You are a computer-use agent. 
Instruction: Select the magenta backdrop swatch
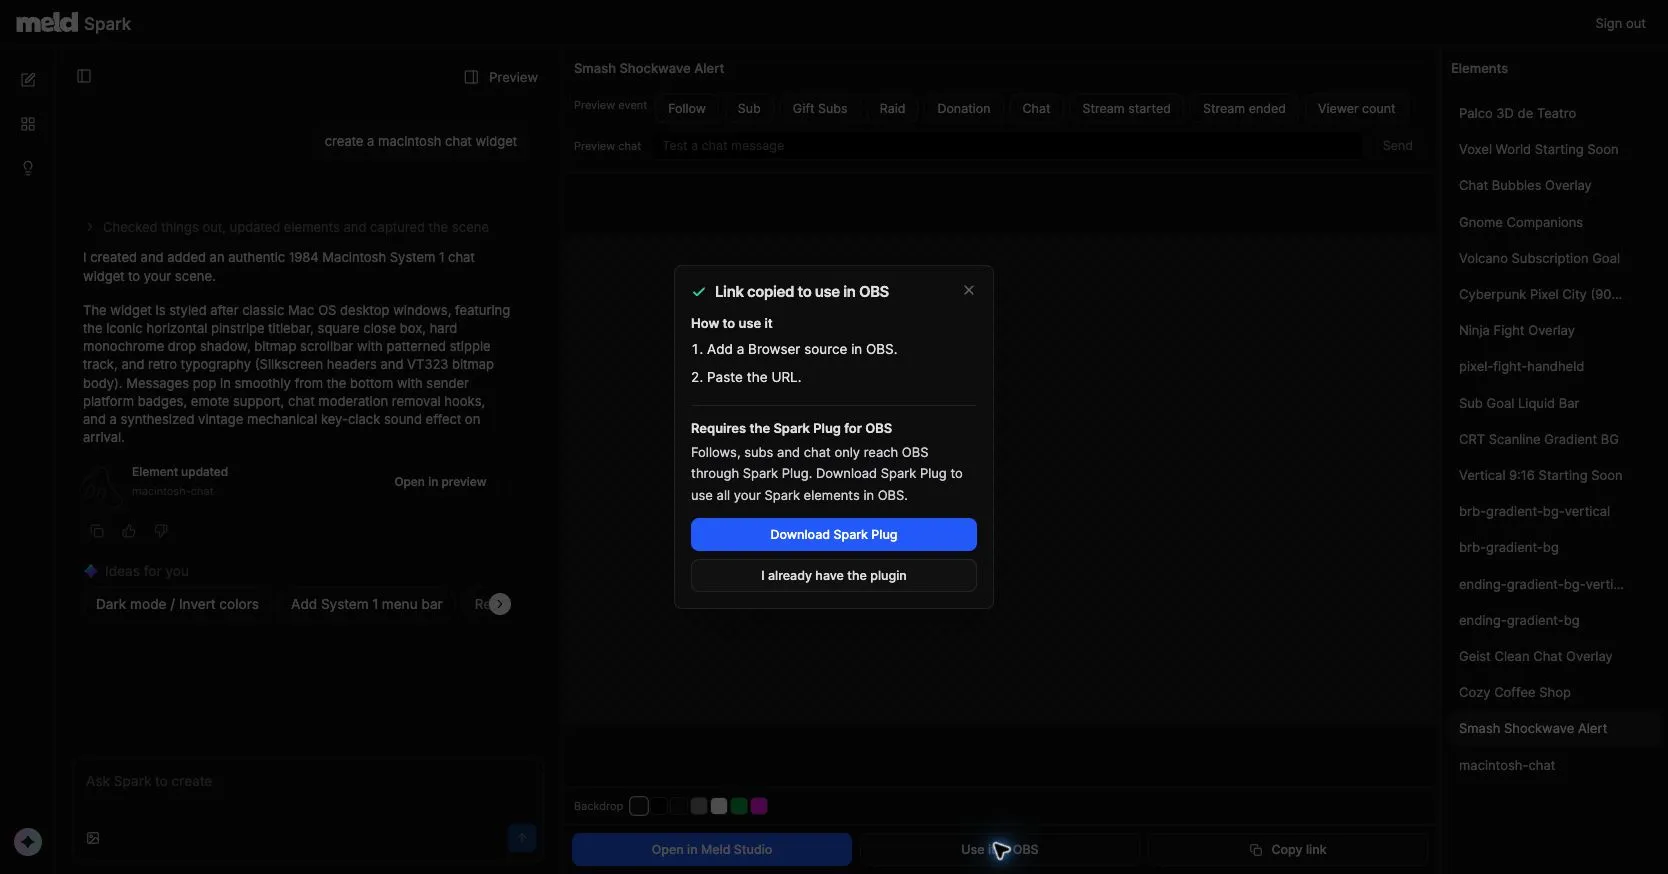coord(759,806)
